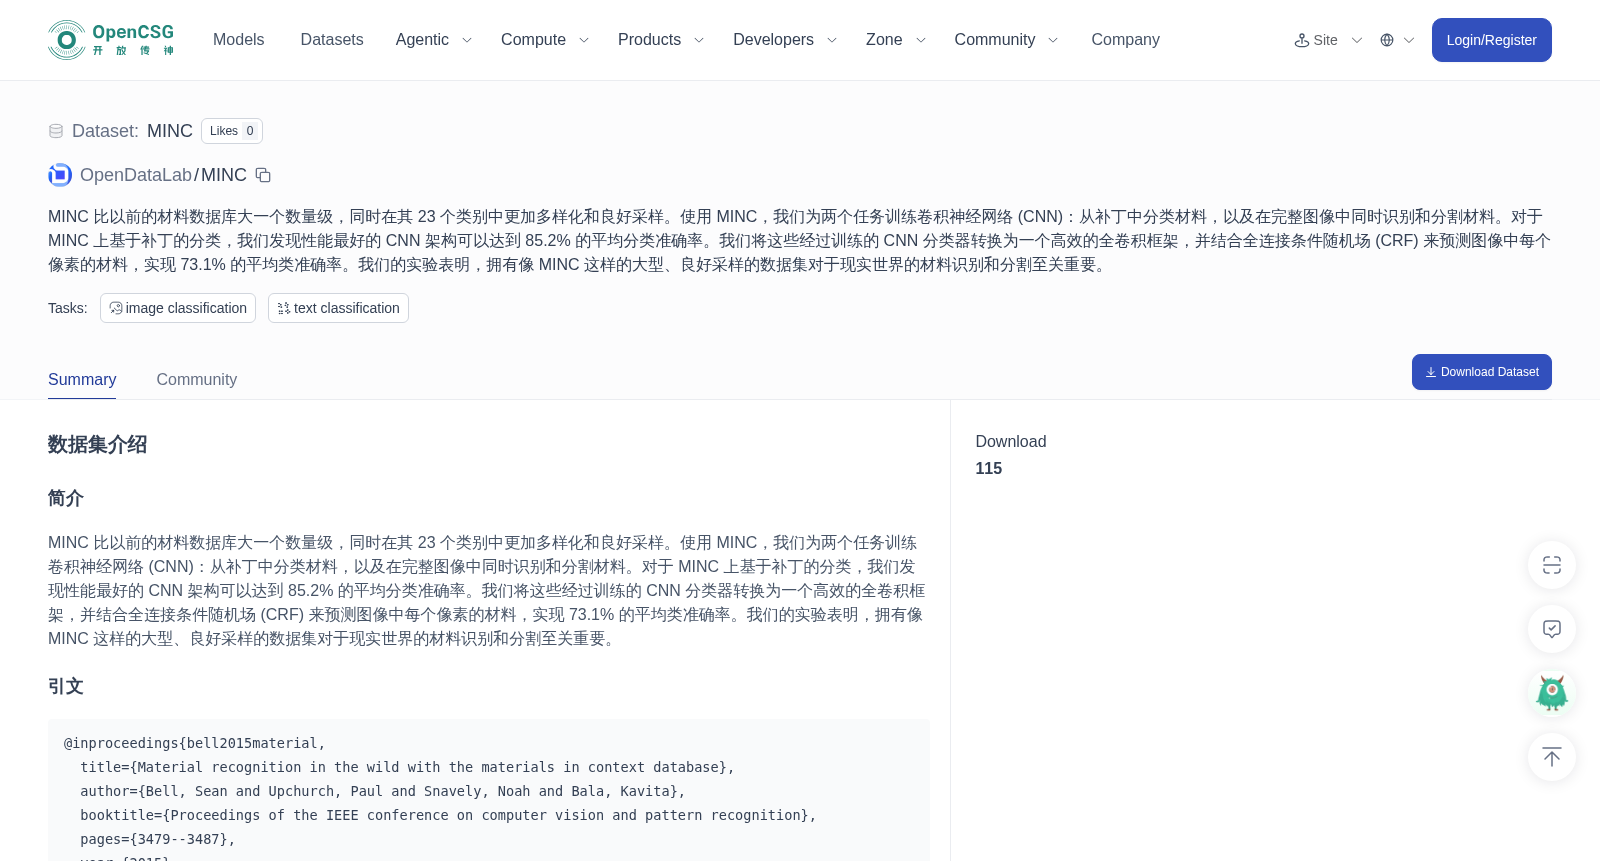This screenshot has height=861, width=1600.
Task: Switch to the Summary tab
Action: [82, 380]
